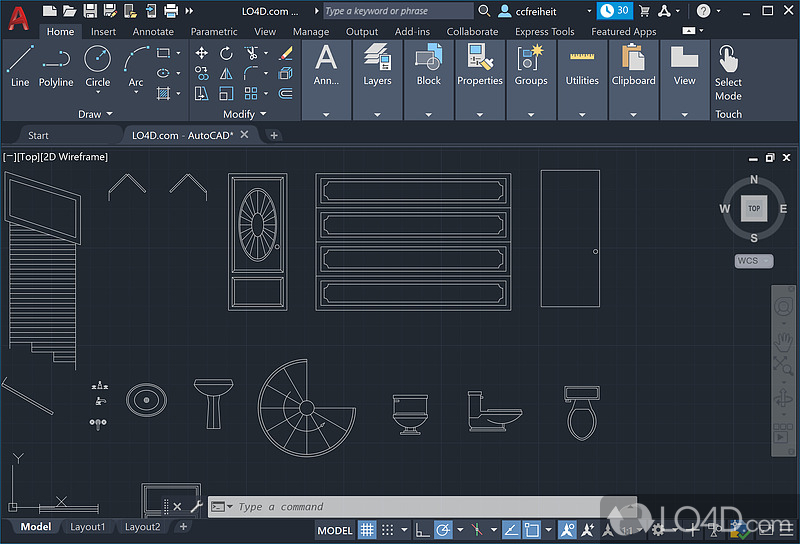Toggle the drawing grid display
The image size is (800, 544).
(367, 529)
